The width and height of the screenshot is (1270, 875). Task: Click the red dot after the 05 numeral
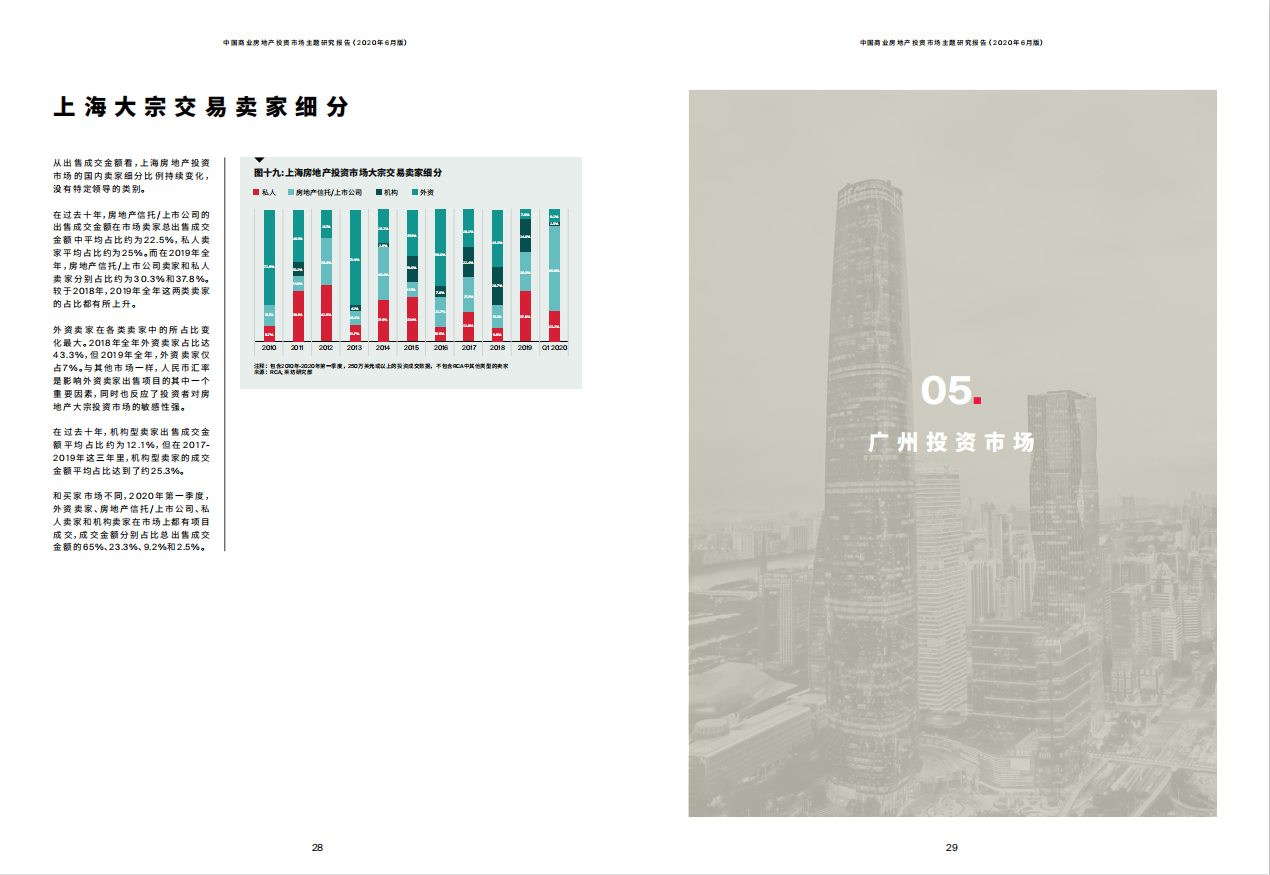tap(977, 402)
